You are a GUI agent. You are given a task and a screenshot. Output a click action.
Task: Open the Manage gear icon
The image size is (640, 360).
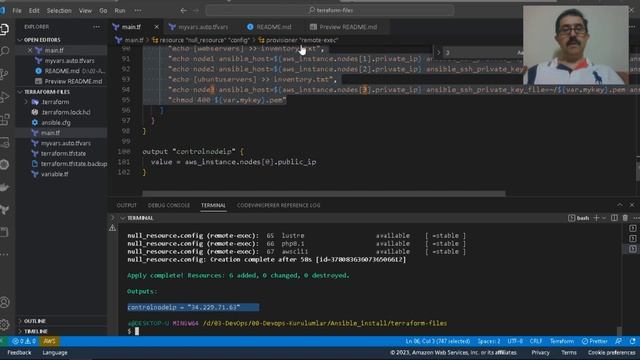[x=4, y=324]
